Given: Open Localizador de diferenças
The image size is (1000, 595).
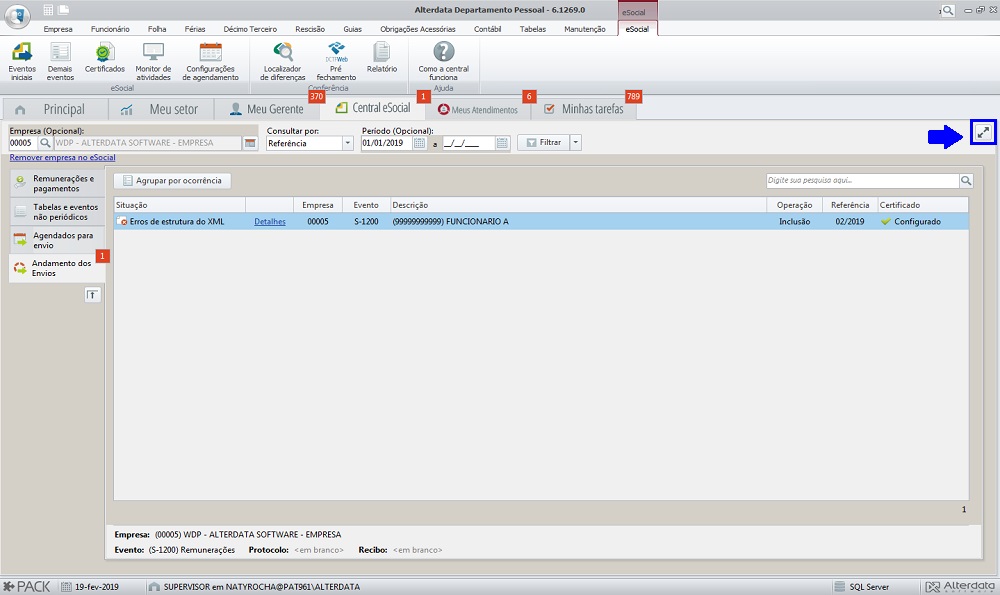Looking at the screenshot, I should point(283,62).
